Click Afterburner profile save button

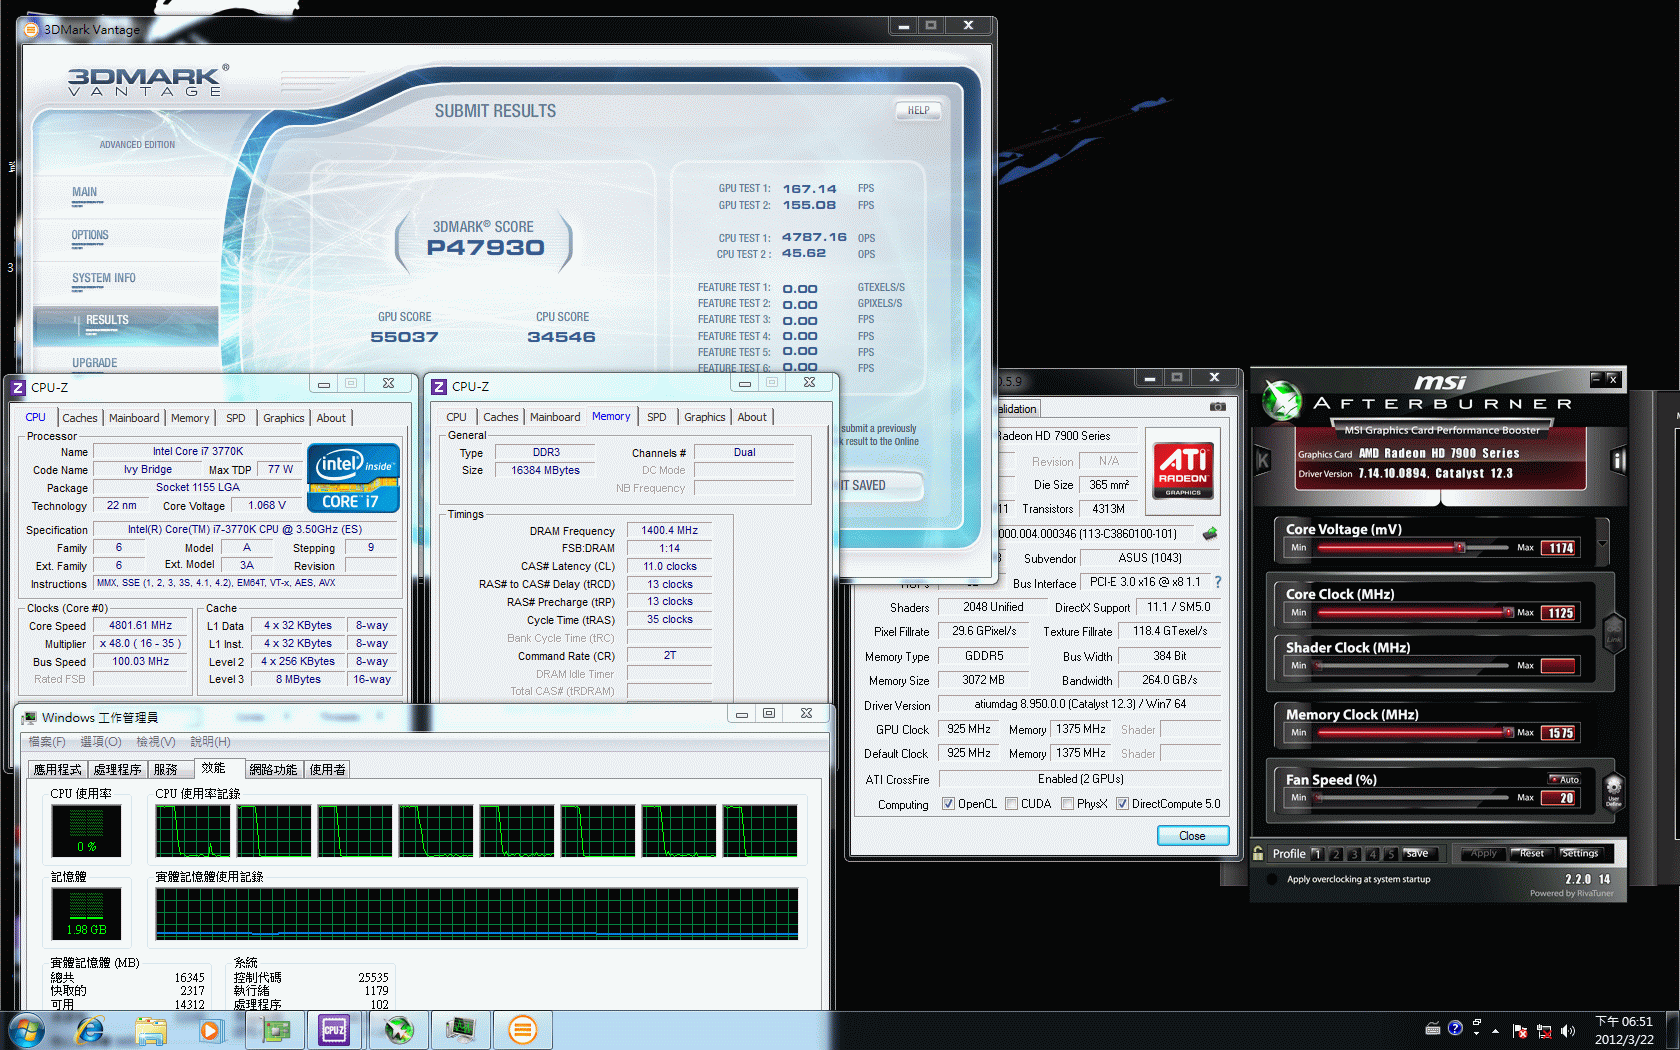(x=1420, y=853)
